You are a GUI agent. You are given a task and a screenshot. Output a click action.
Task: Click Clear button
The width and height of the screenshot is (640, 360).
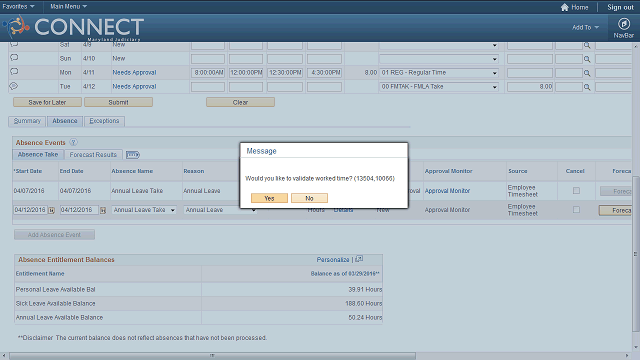[240, 102]
